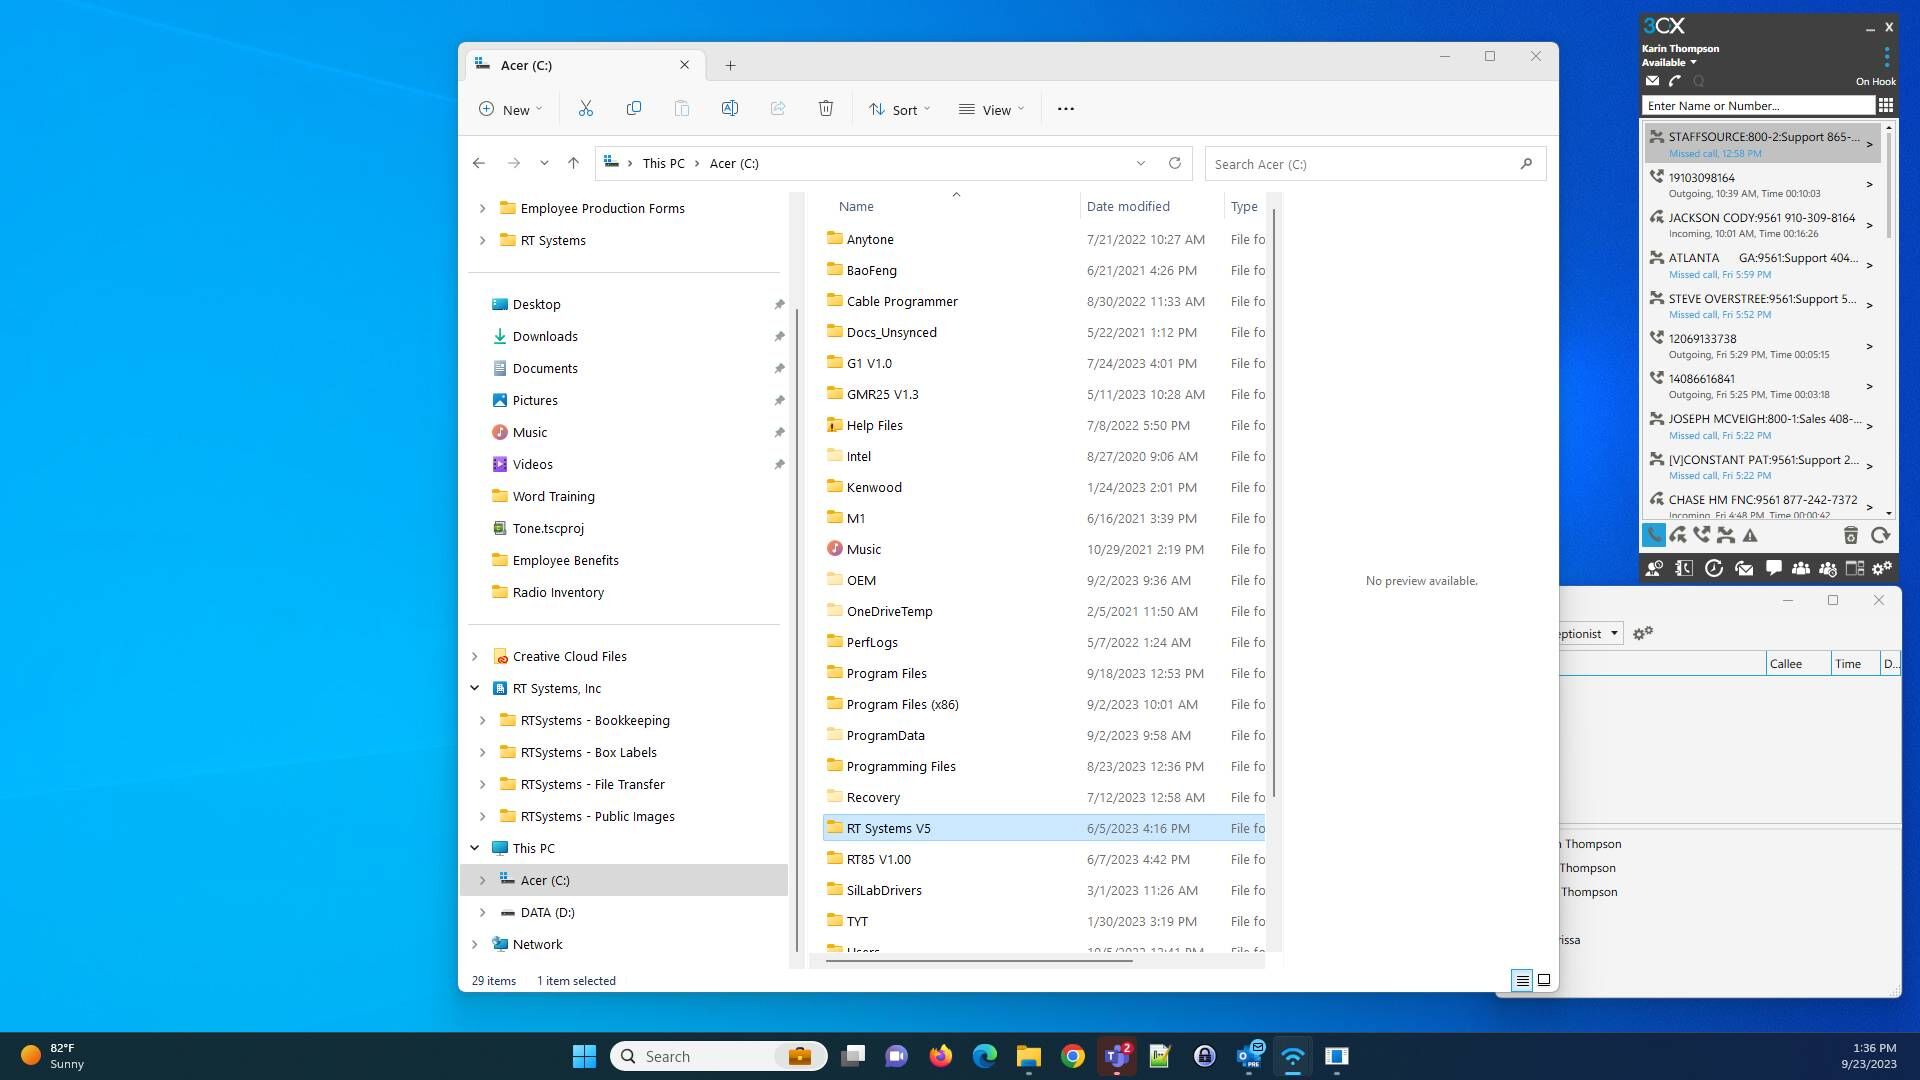Open the View options dropdown

992,109
